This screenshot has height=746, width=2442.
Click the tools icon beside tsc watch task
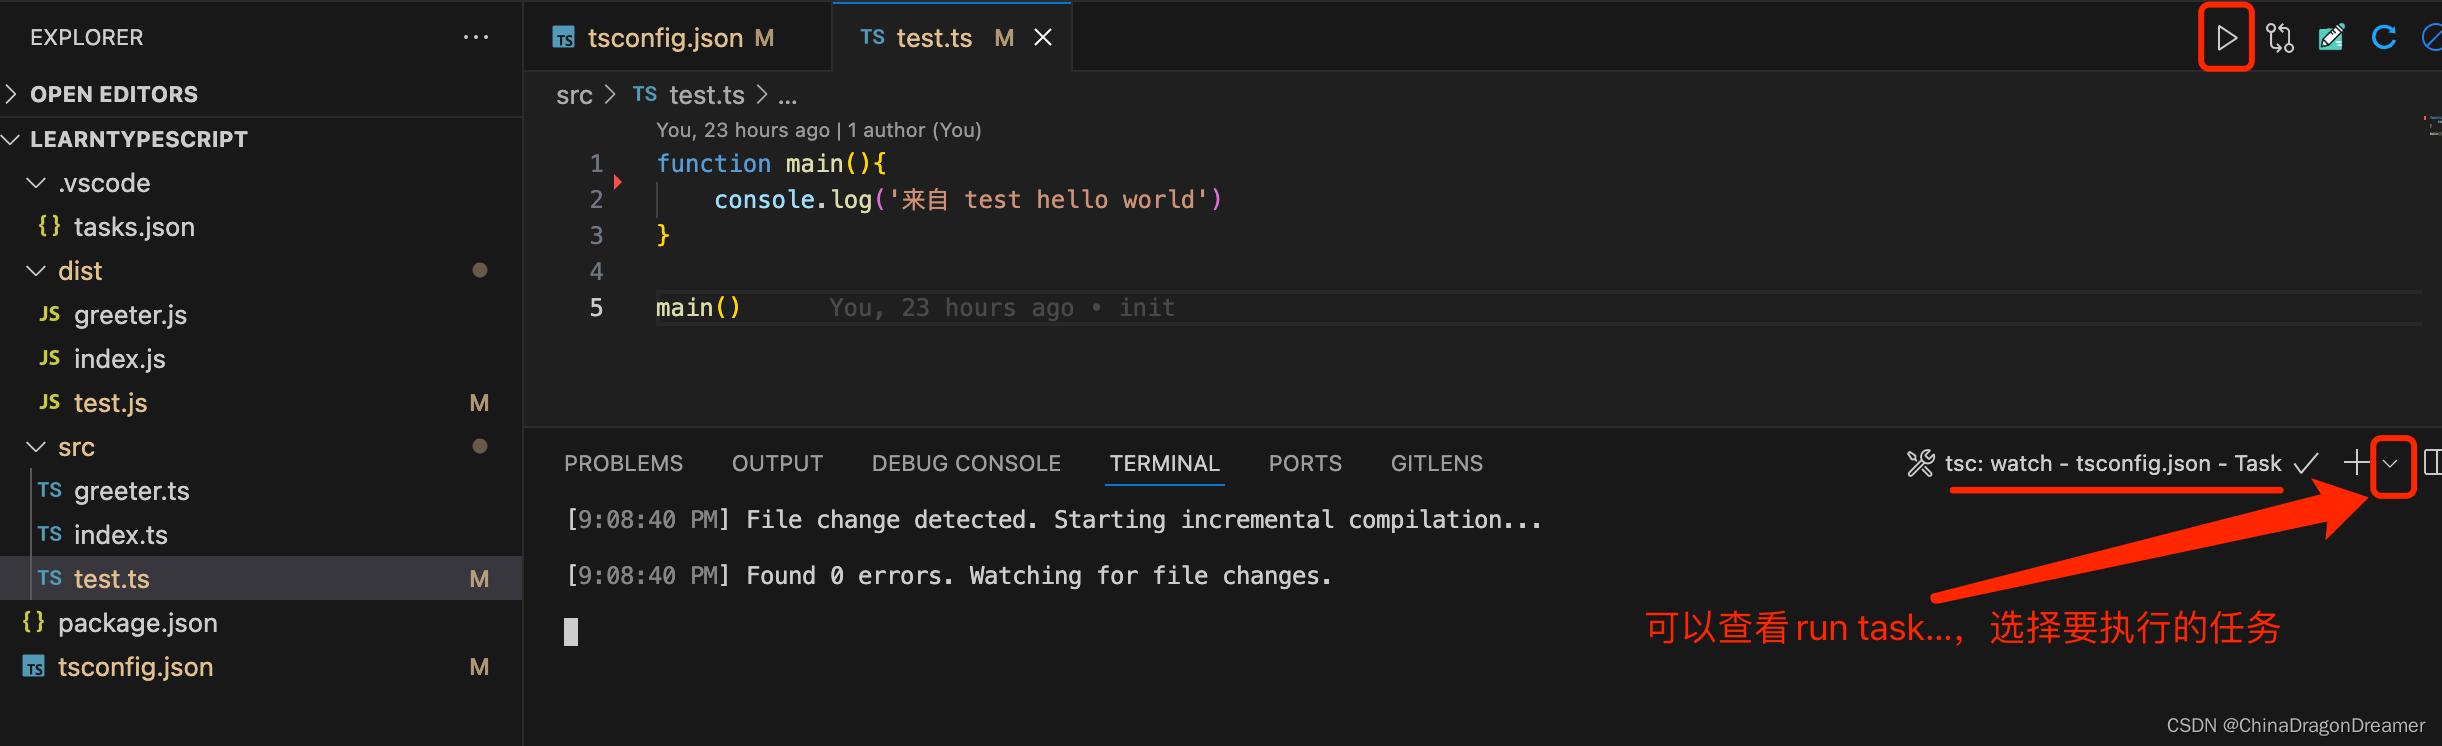point(1921,463)
